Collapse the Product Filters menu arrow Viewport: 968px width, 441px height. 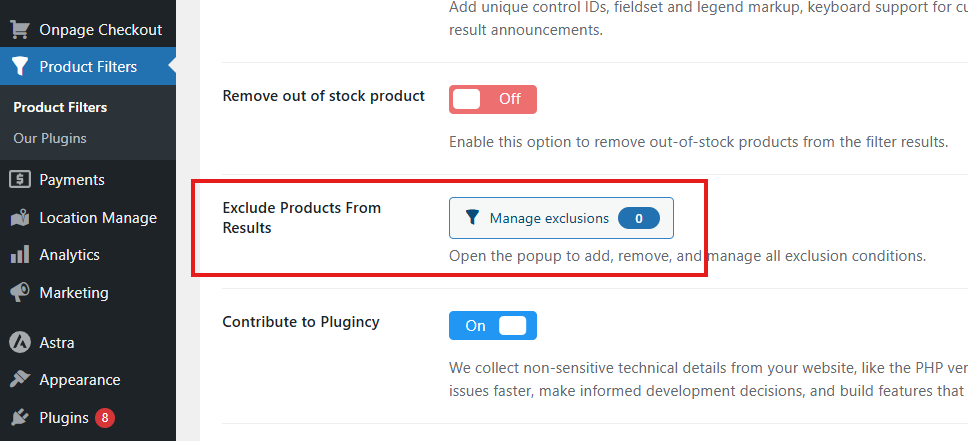click(171, 67)
